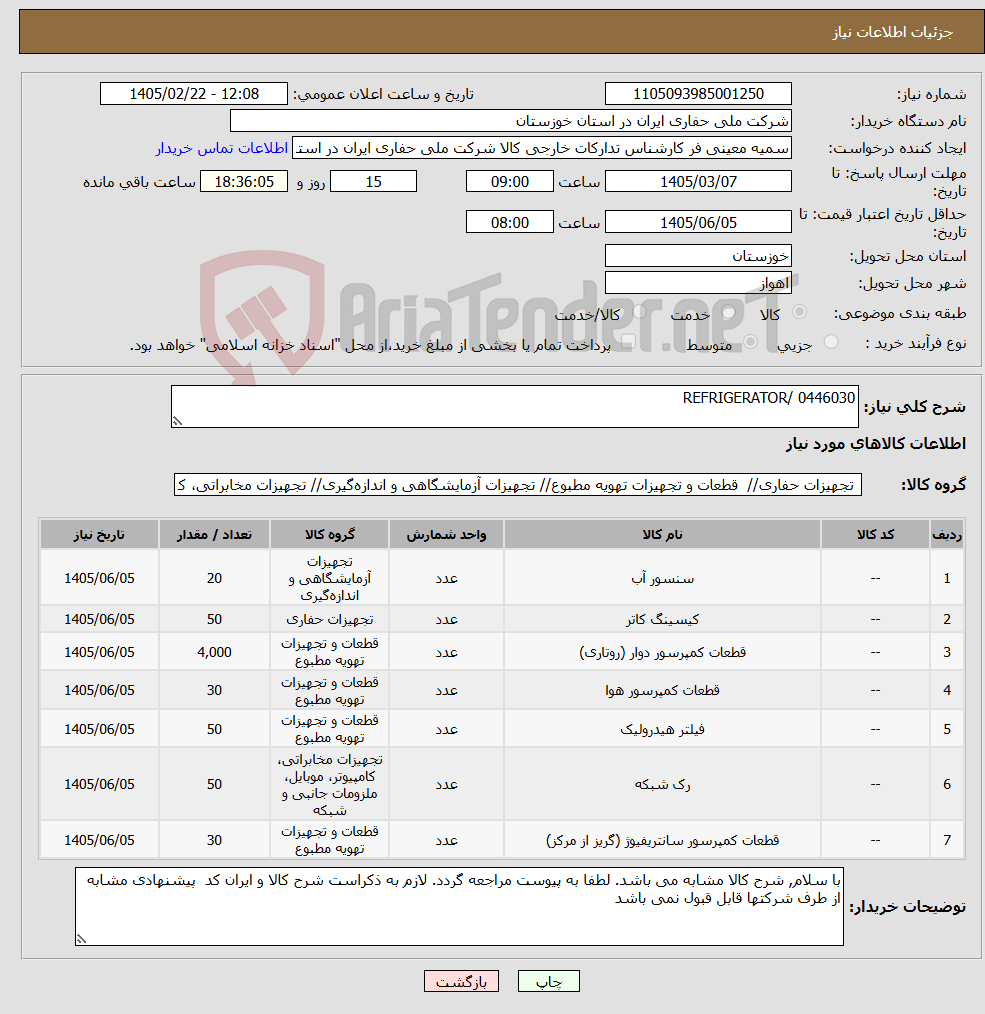
Task: Click the واحد شمارش column header
Action: pyautogui.click(x=446, y=534)
